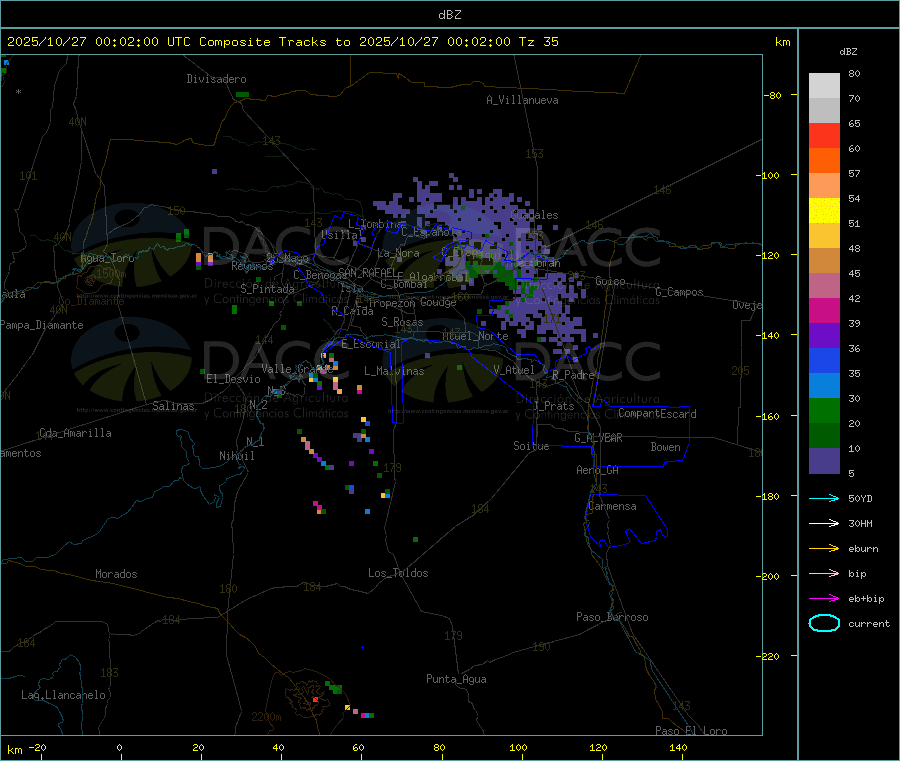Click the Paso_El_Loro map label
The image size is (900, 761).
691,731
